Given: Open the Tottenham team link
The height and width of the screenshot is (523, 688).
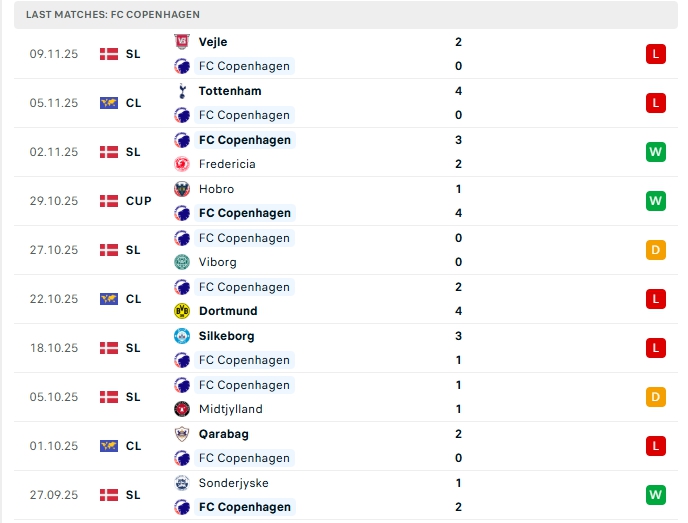Looking at the screenshot, I should coord(230,91).
